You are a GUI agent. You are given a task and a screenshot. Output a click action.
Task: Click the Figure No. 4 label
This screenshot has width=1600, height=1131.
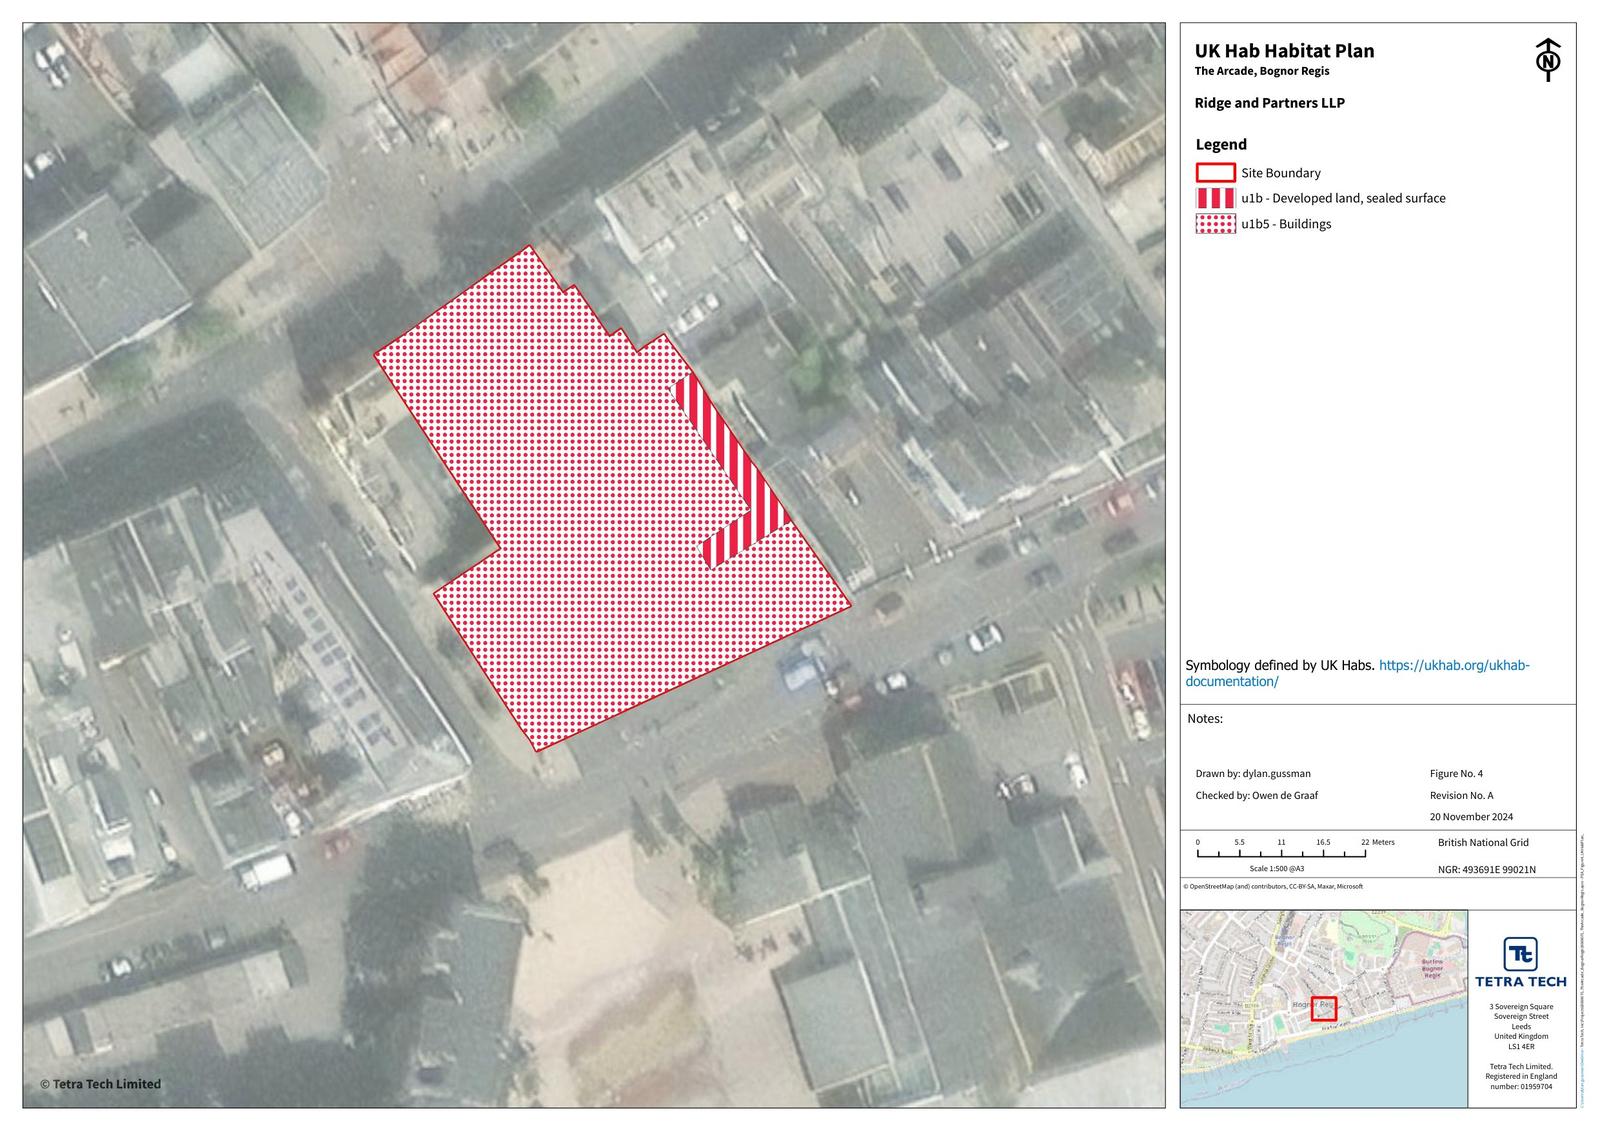pyautogui.click(x=1456, y=774)
